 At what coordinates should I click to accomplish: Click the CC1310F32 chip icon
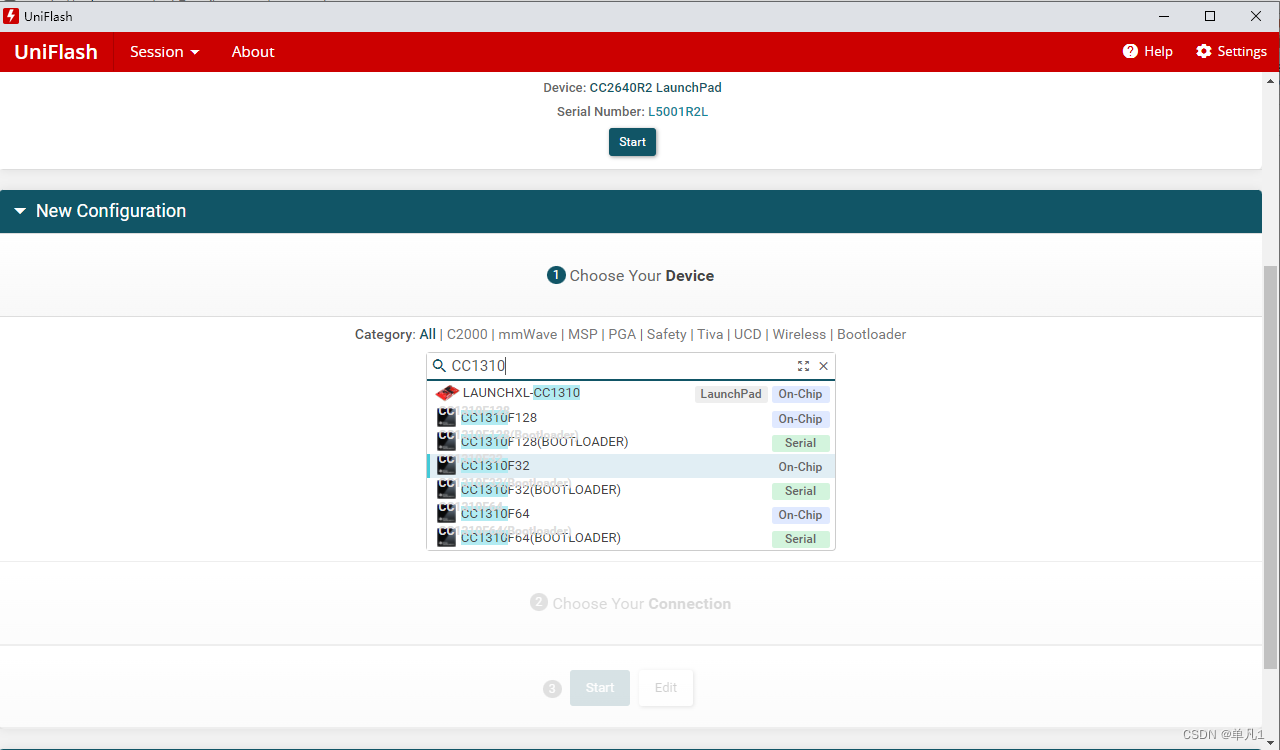click(x=446, y=466)
